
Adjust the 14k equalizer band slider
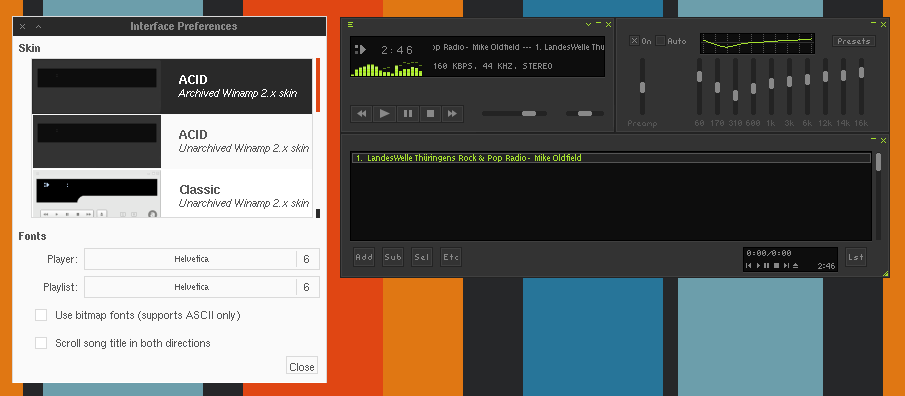pyautogui.click(x=843, y=87)
